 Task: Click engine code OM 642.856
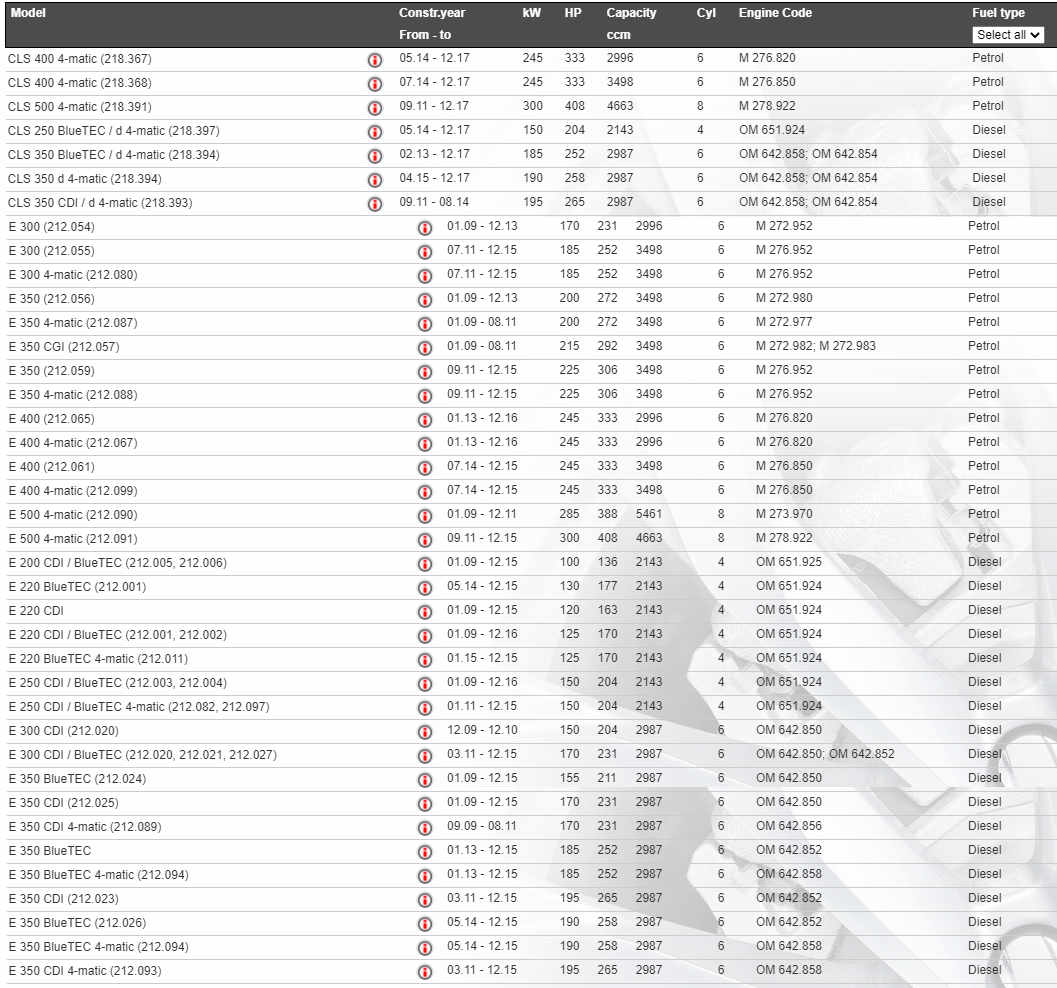(x=789, y=826)
